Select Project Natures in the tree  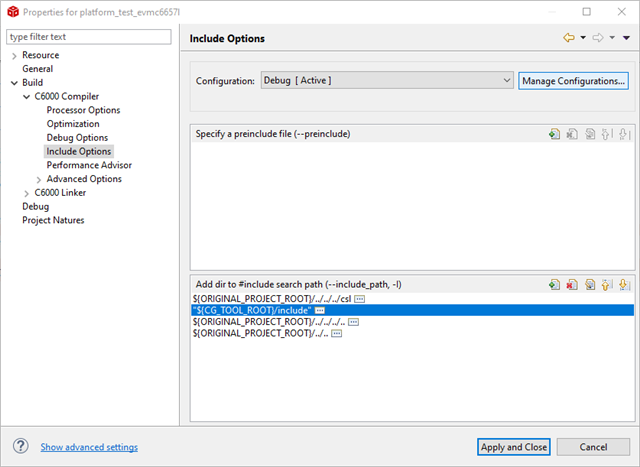[53, 220]
